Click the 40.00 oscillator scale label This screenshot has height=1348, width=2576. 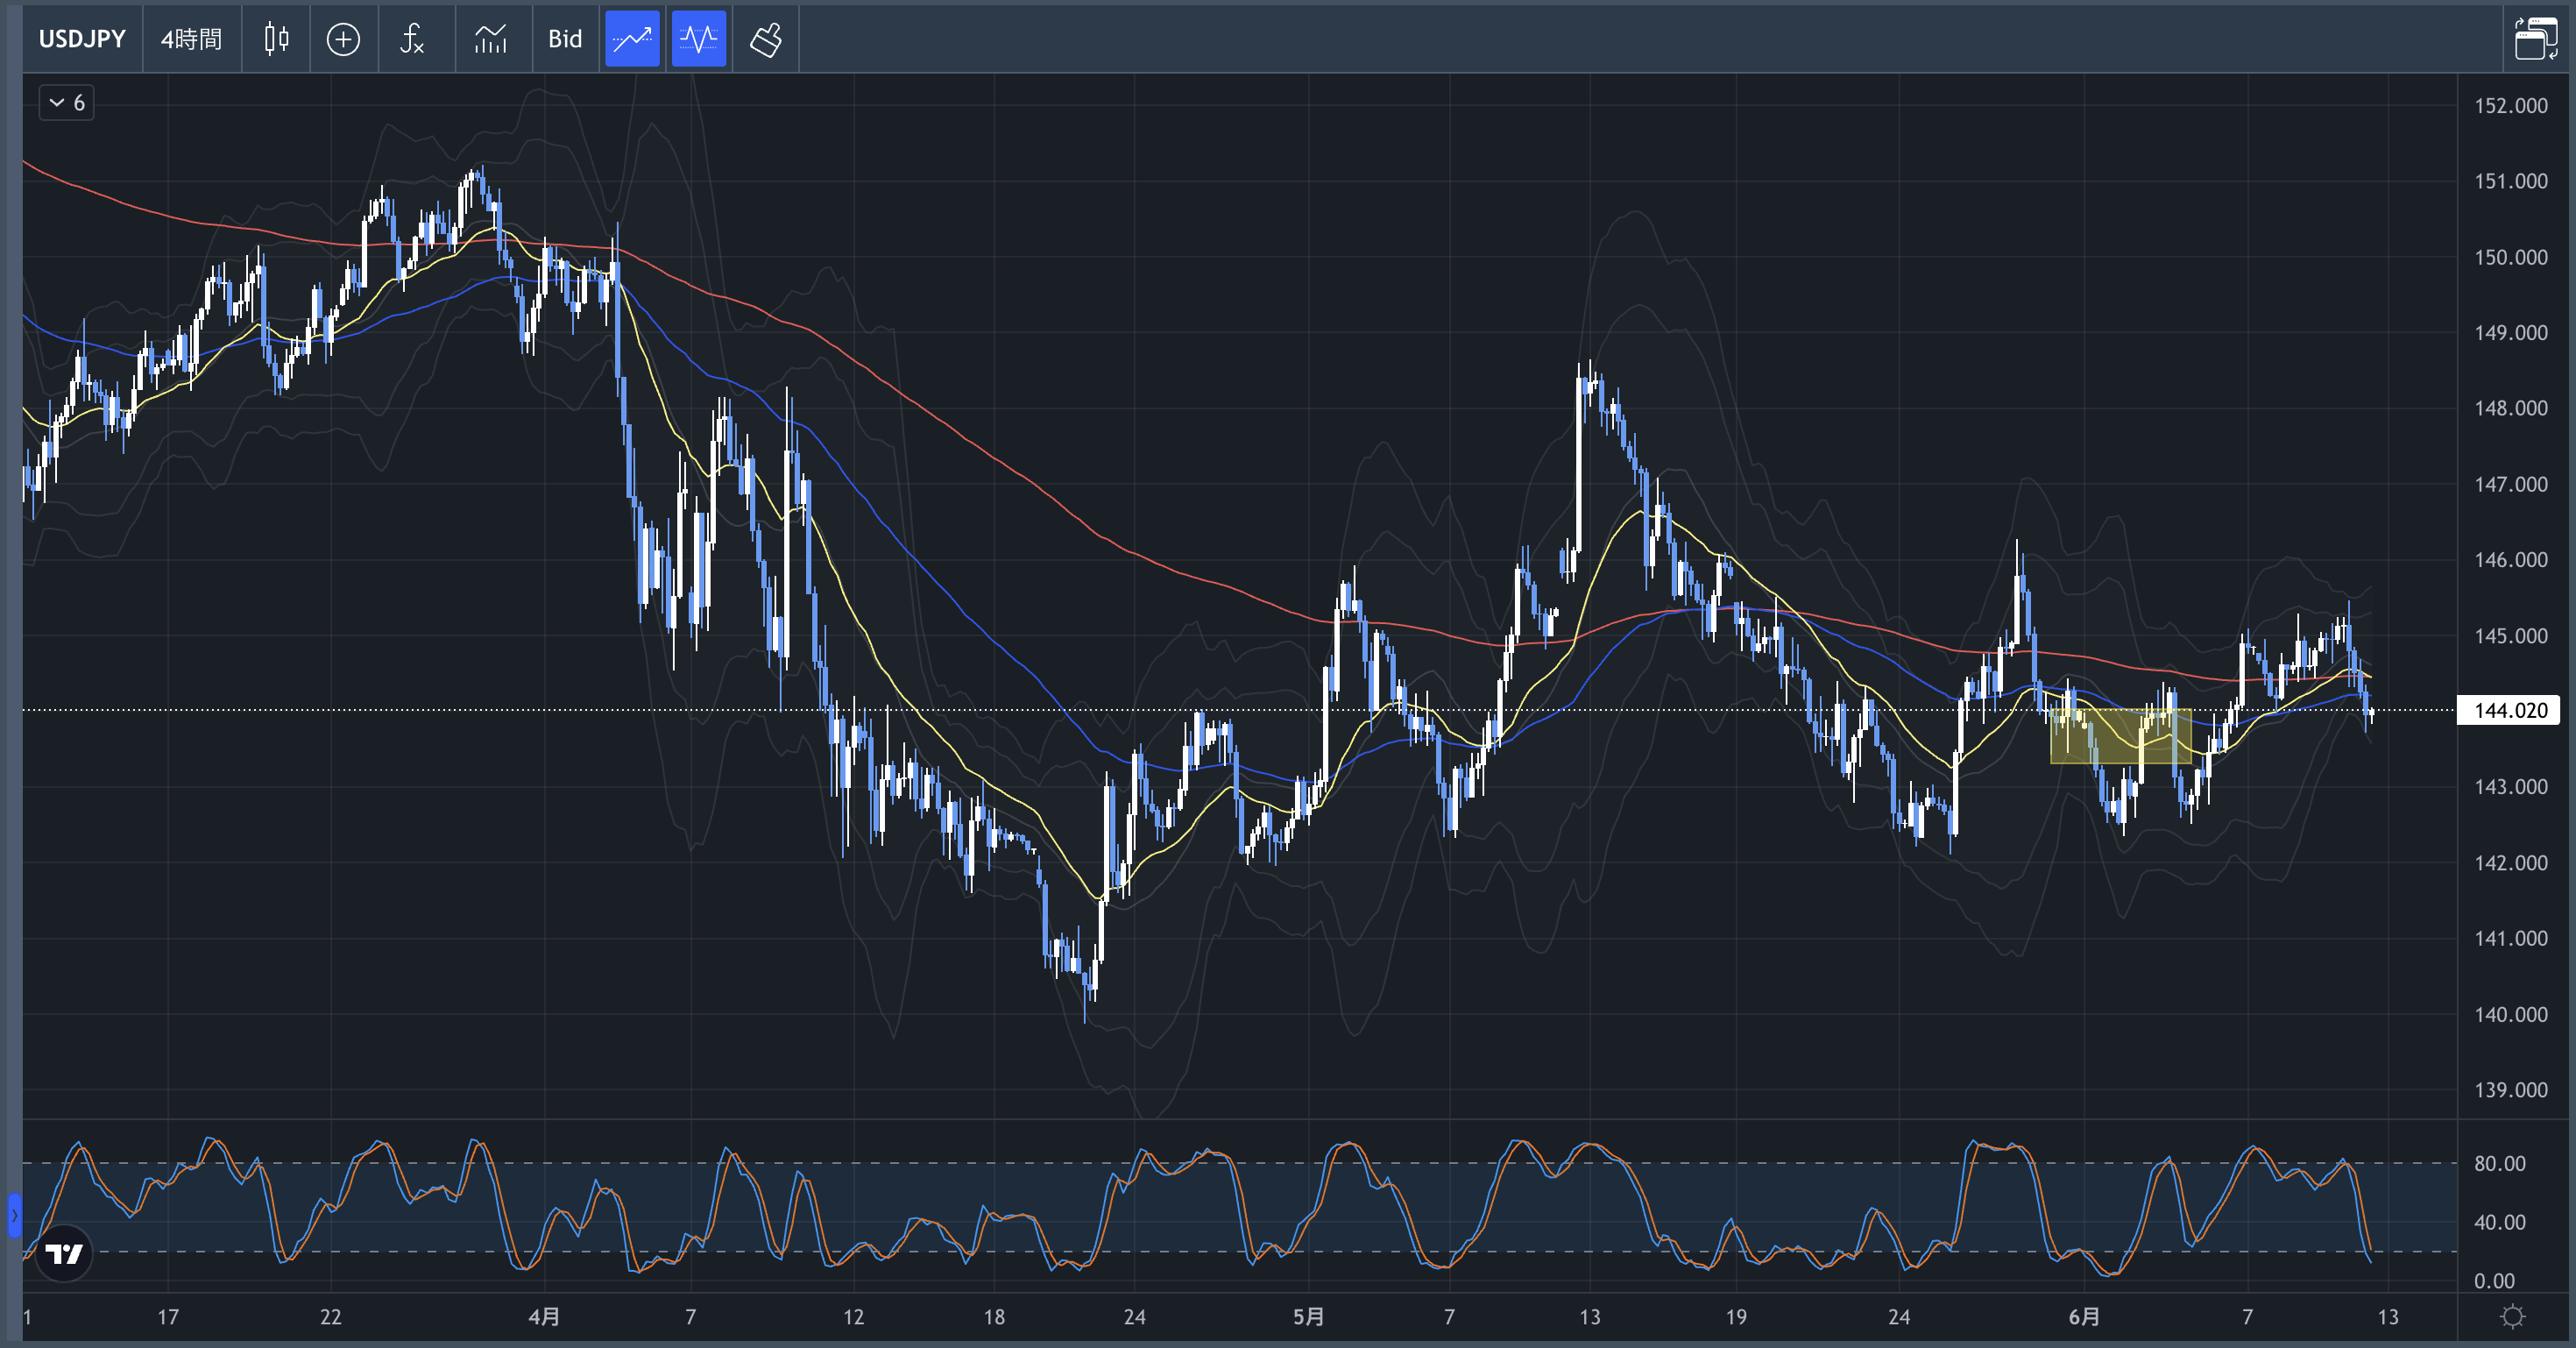click(x=2499, y=1222)
